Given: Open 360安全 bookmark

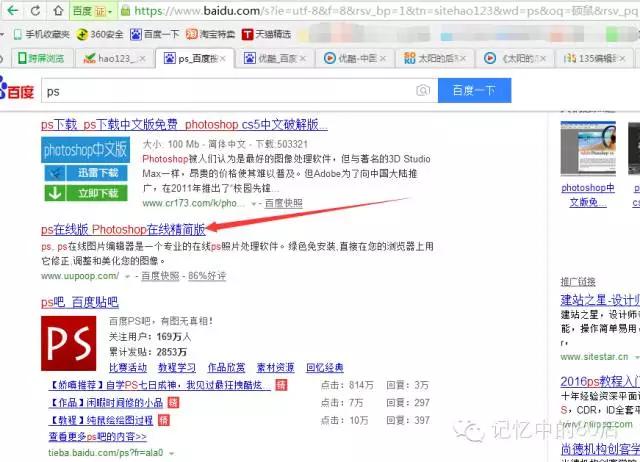Looking at the screenshot, I should 100,35.
